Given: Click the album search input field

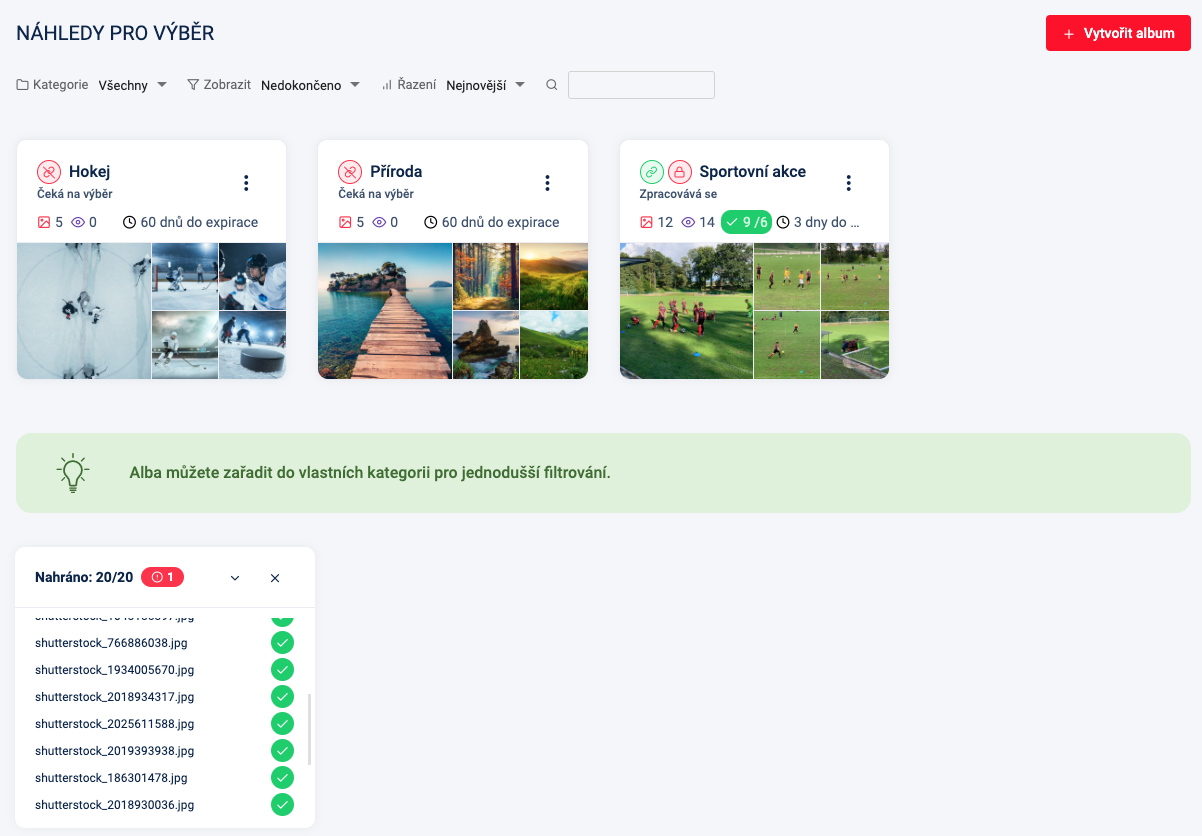Looking at the screenshot, I should pyautogui.click(x=641, y=85).
